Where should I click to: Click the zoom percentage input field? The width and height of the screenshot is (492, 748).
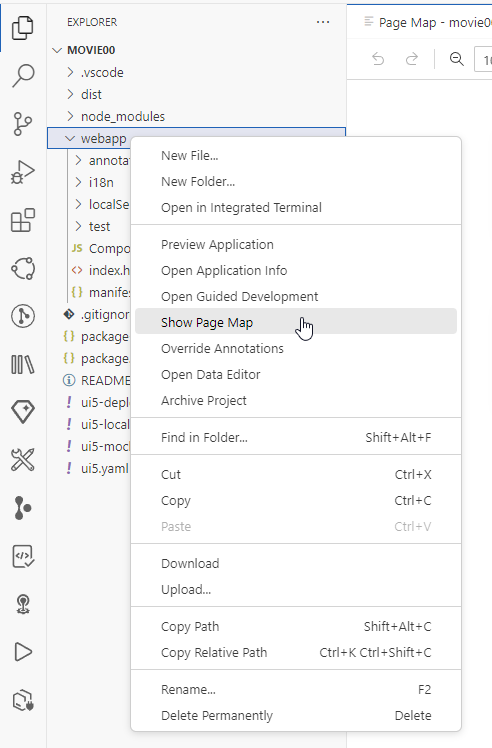(x=483, y=59)
